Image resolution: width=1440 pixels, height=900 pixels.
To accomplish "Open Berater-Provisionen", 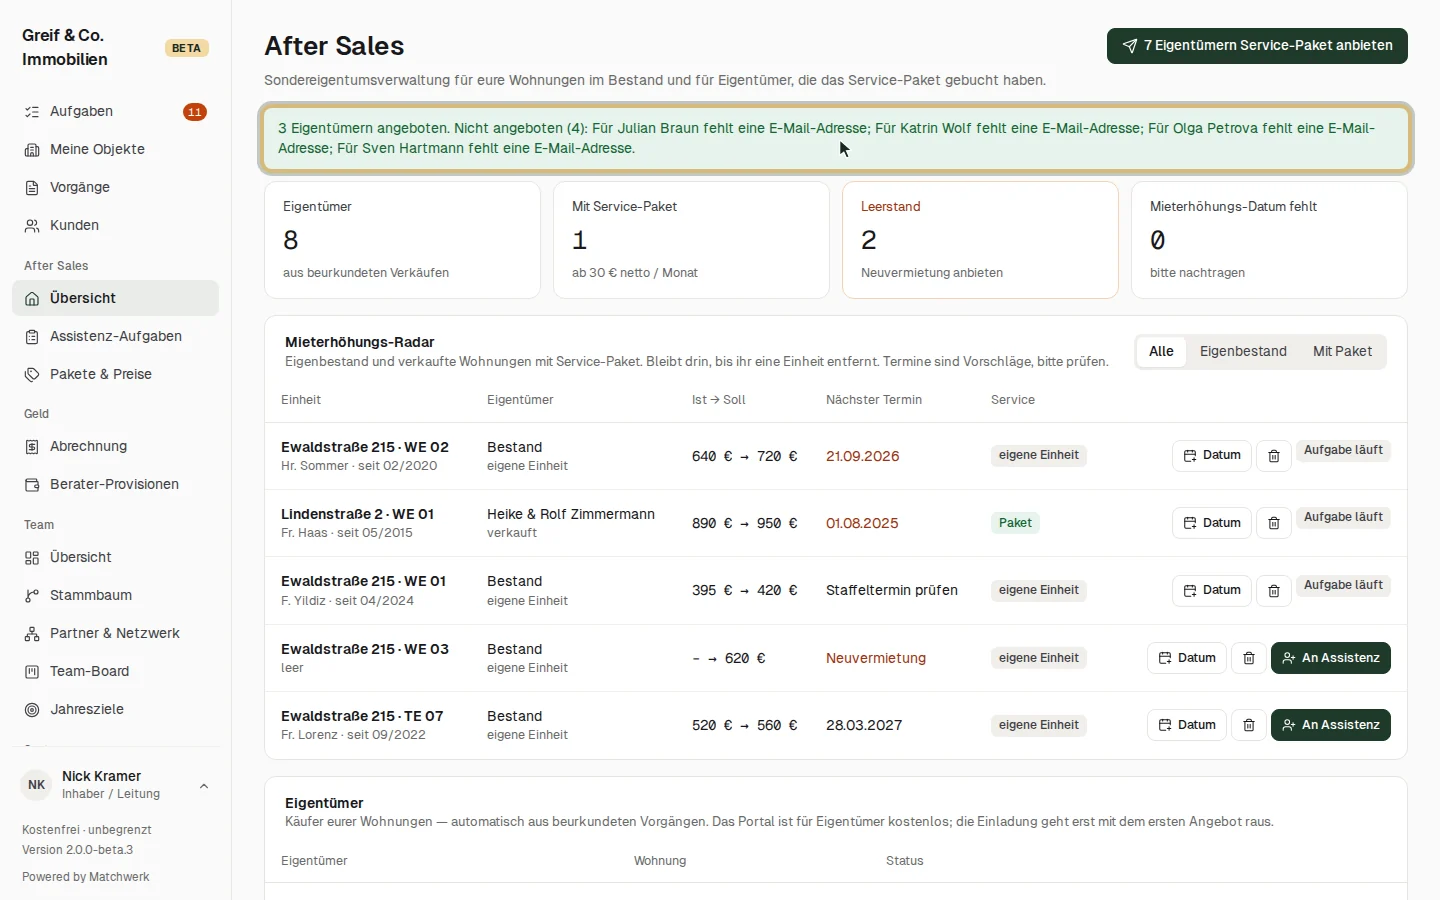I will 115,484.
